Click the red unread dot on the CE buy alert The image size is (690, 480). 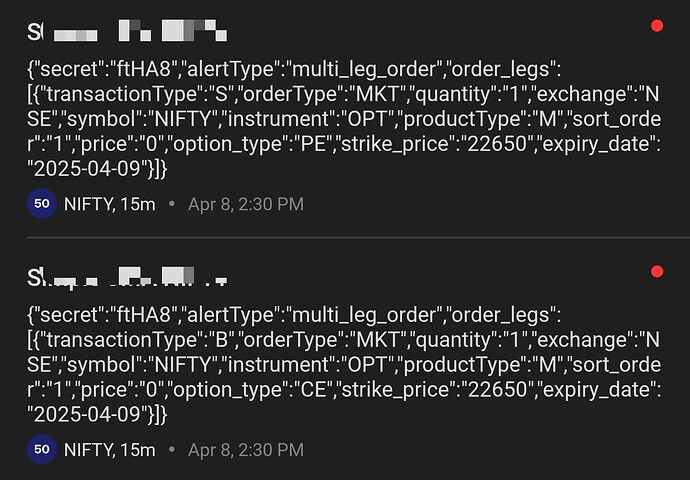[657, 271]
